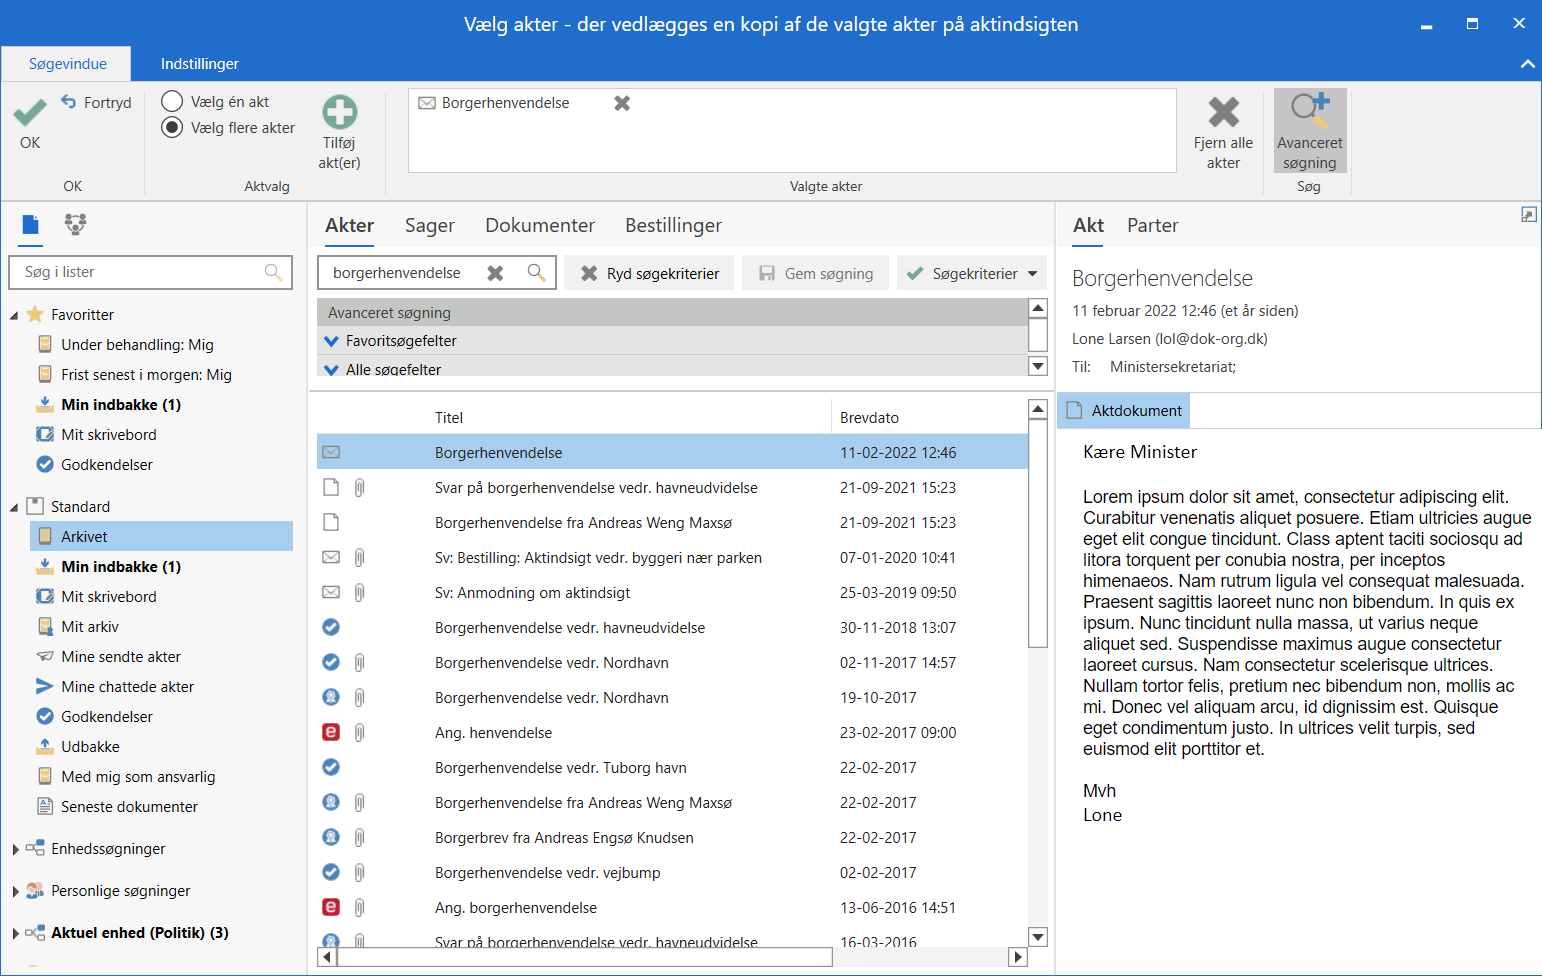Image resolution: width=1542 pixels, height=976 pixels.
Task: Switch to the Bestillinger tab
Action: 673,226
